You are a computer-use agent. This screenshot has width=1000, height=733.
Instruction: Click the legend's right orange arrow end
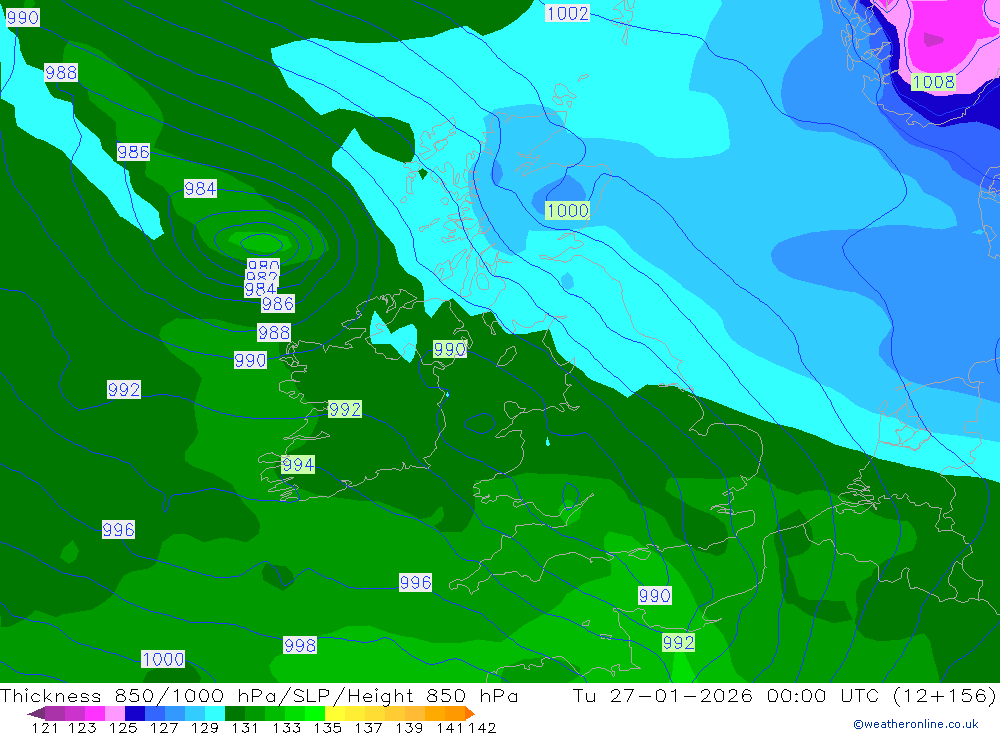[469, 713]
